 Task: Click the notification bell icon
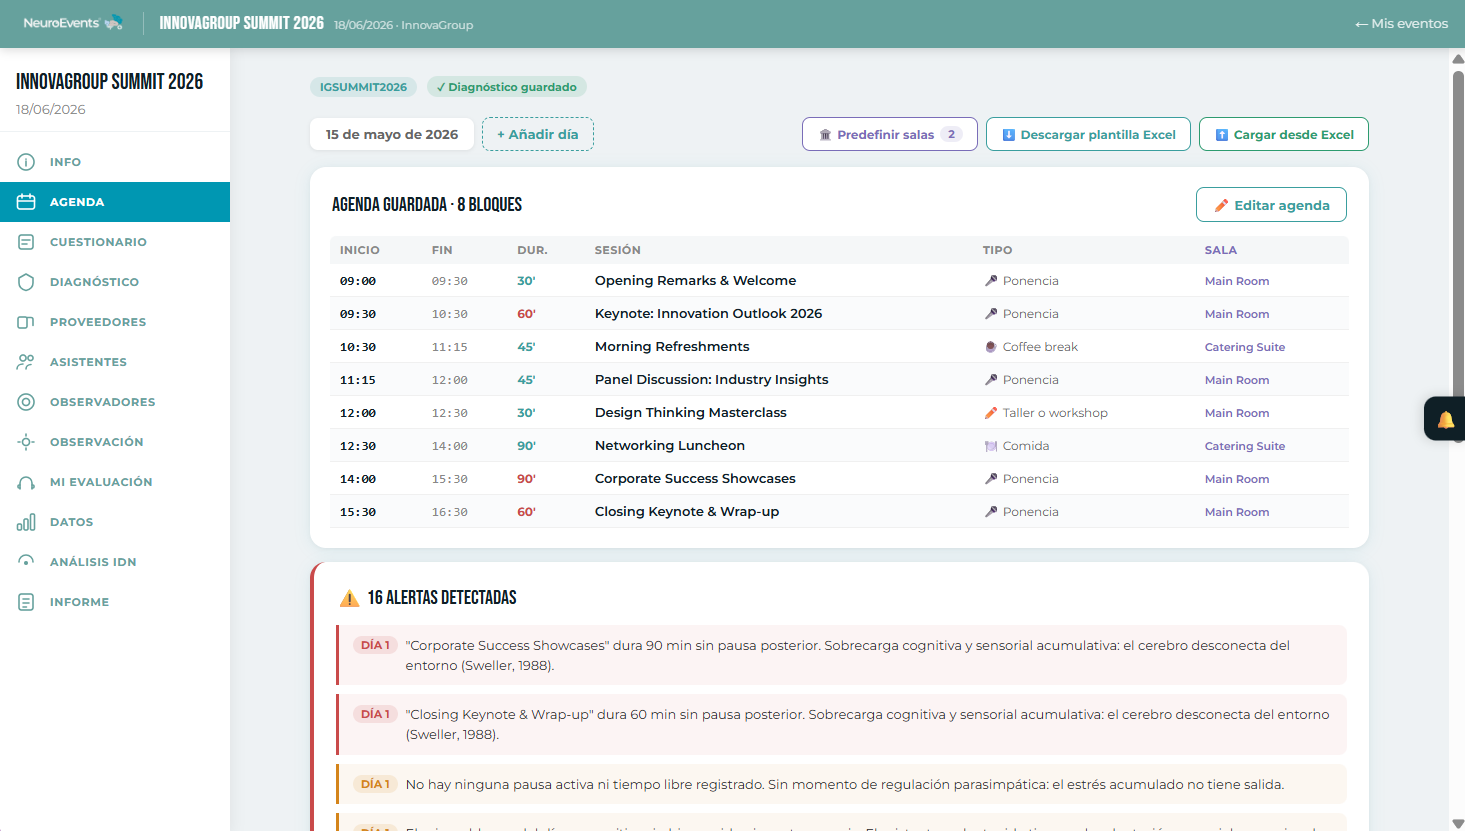point(1446,419)
